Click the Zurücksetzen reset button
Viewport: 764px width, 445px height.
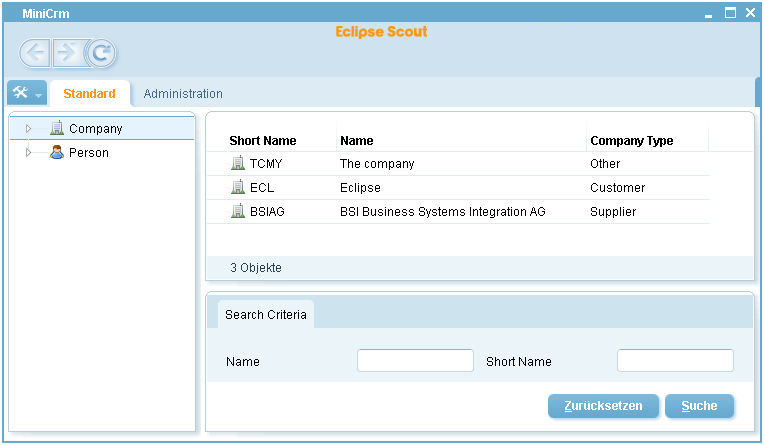[603, 406]
